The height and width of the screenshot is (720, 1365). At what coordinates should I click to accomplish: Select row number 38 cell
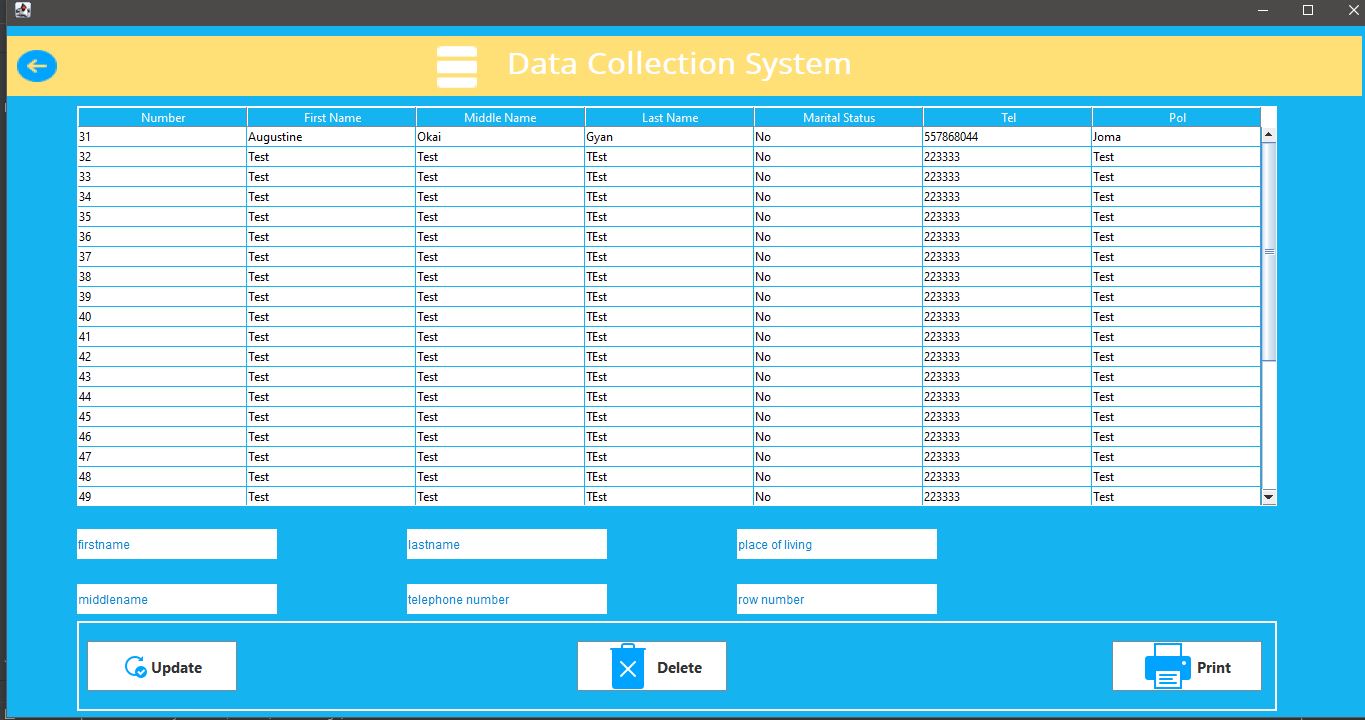tap(162, 277)
